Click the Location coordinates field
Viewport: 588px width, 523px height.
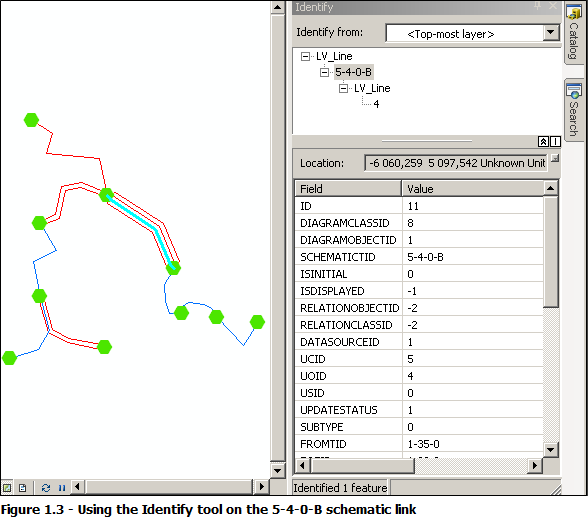tap(456, 163)
